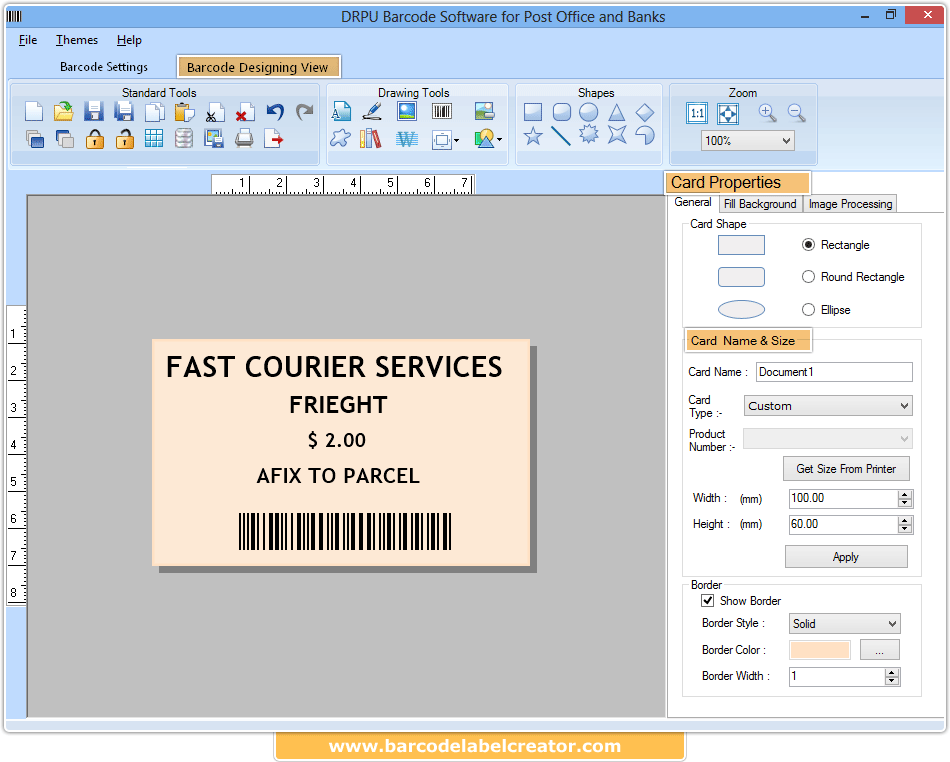Screen dimensions: 950x762
Task: Draw a five-point star shape
Action: point(533,136)
